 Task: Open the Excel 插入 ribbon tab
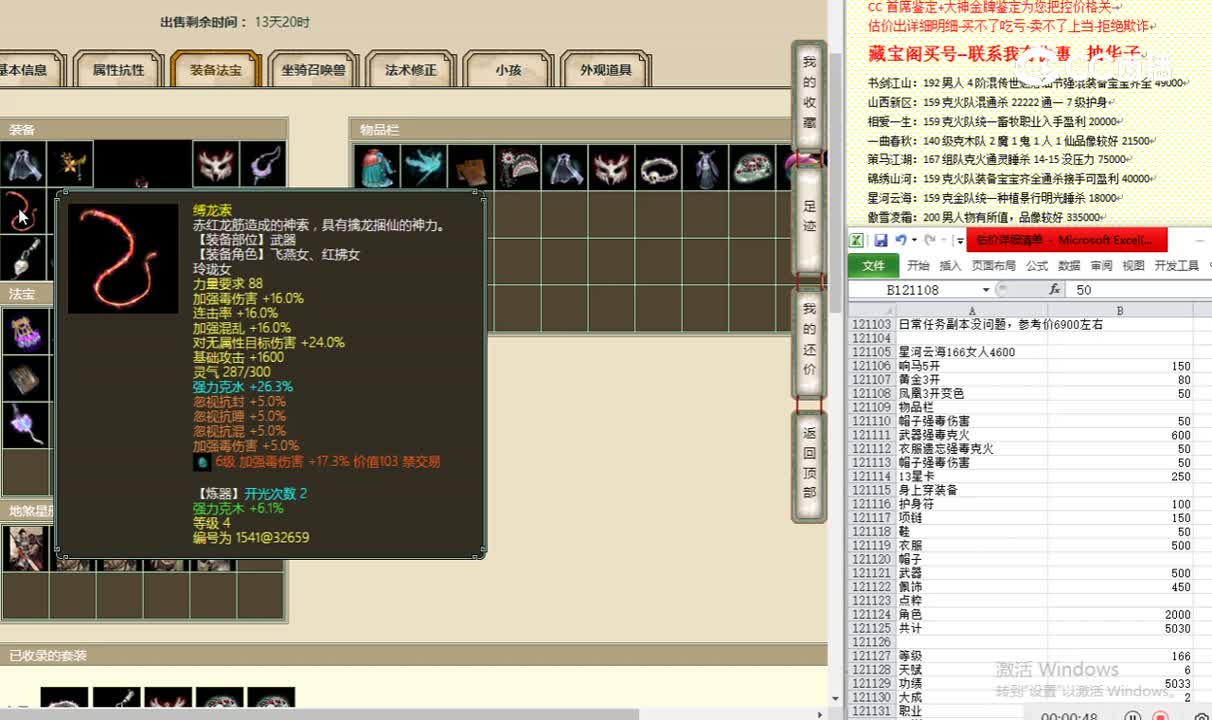point(950,266)
